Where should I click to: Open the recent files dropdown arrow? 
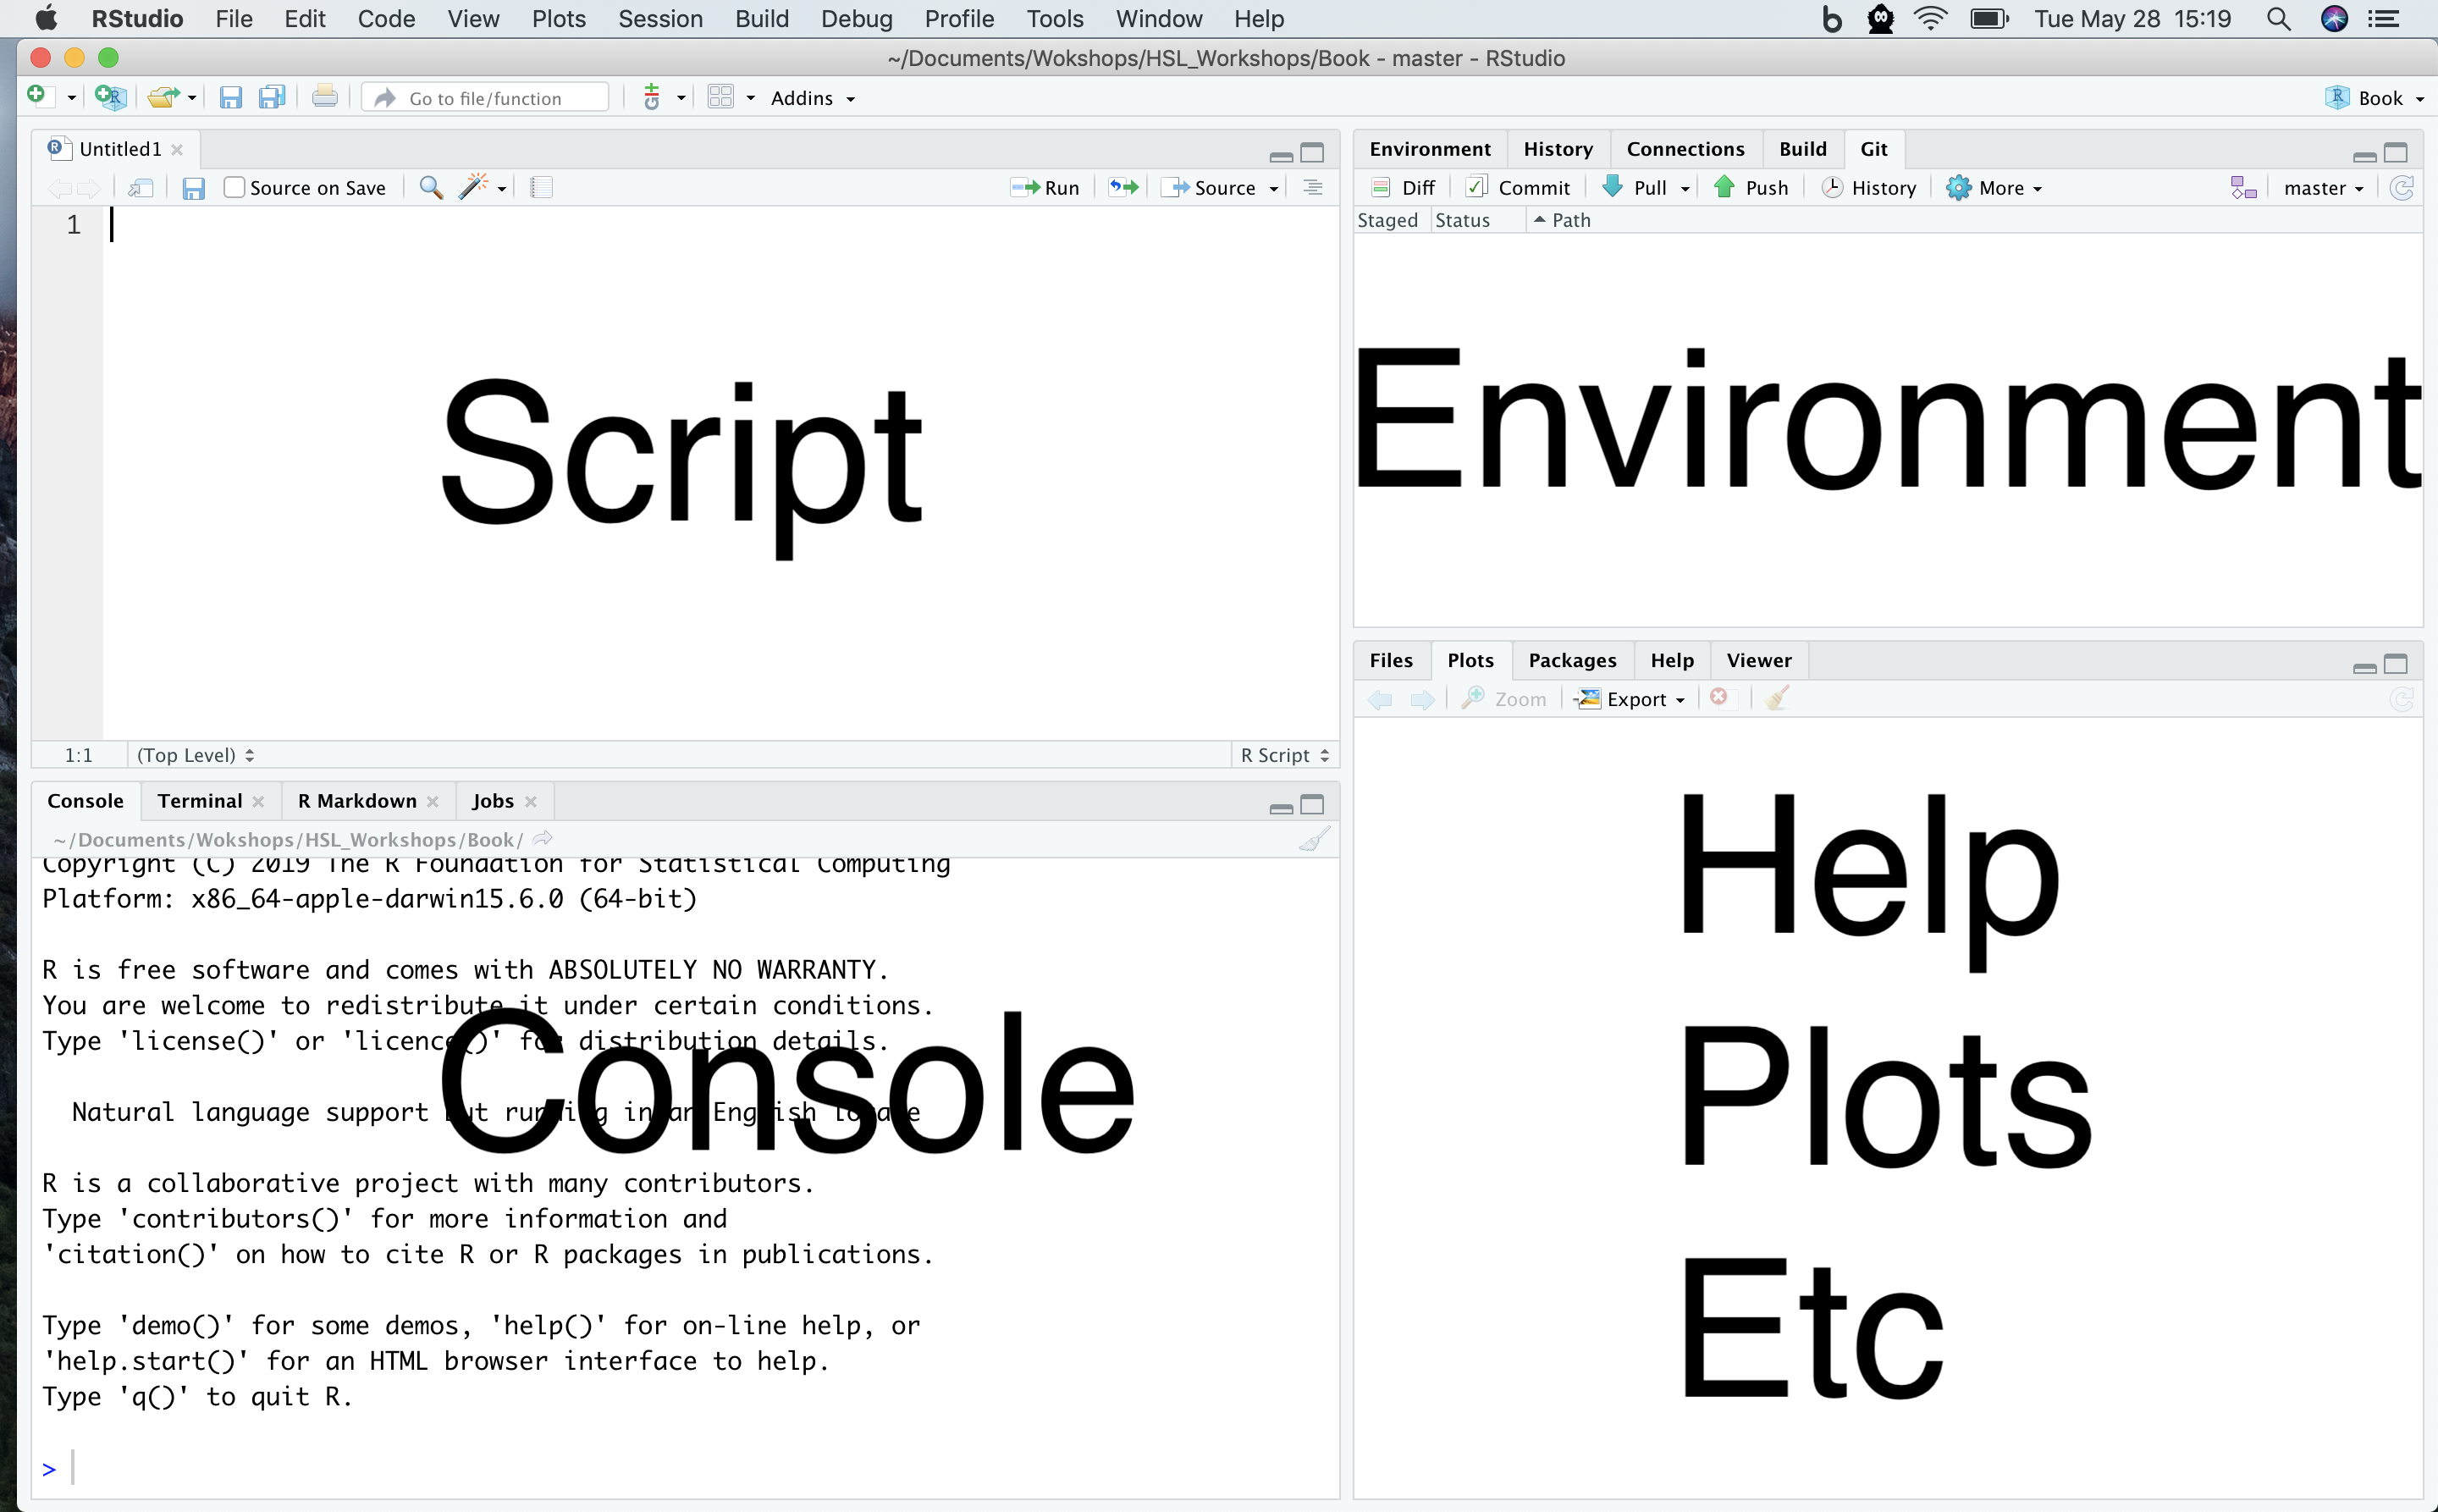(191, 98)
